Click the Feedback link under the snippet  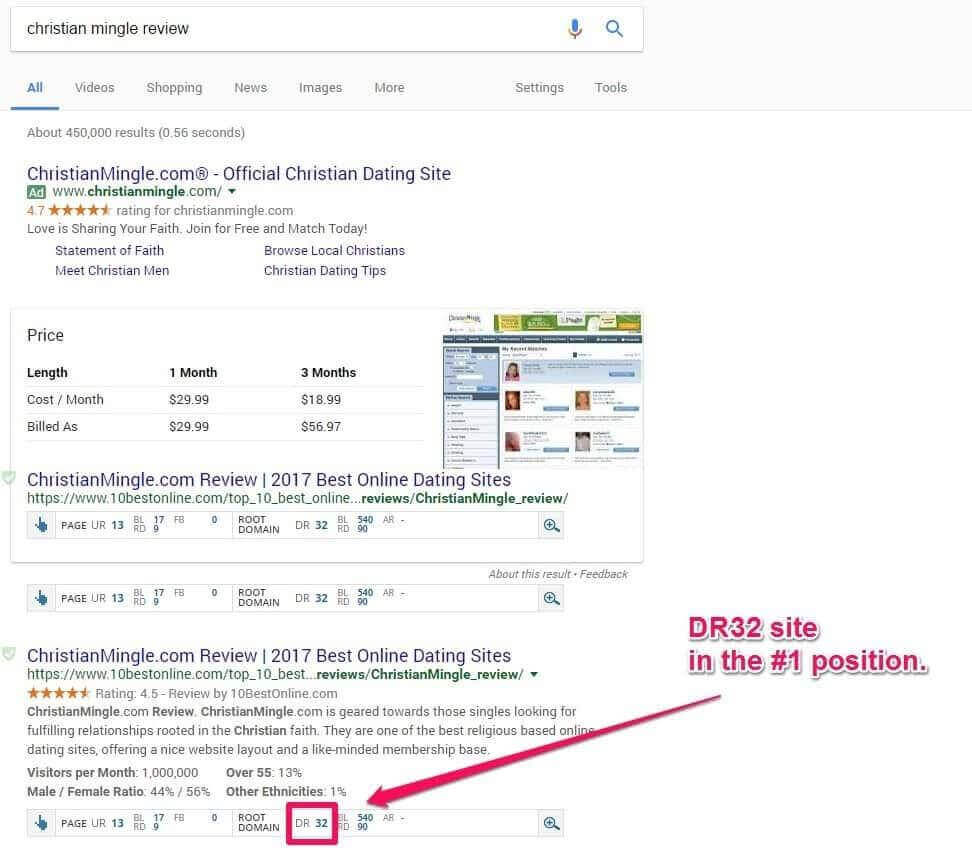[604, 574]
